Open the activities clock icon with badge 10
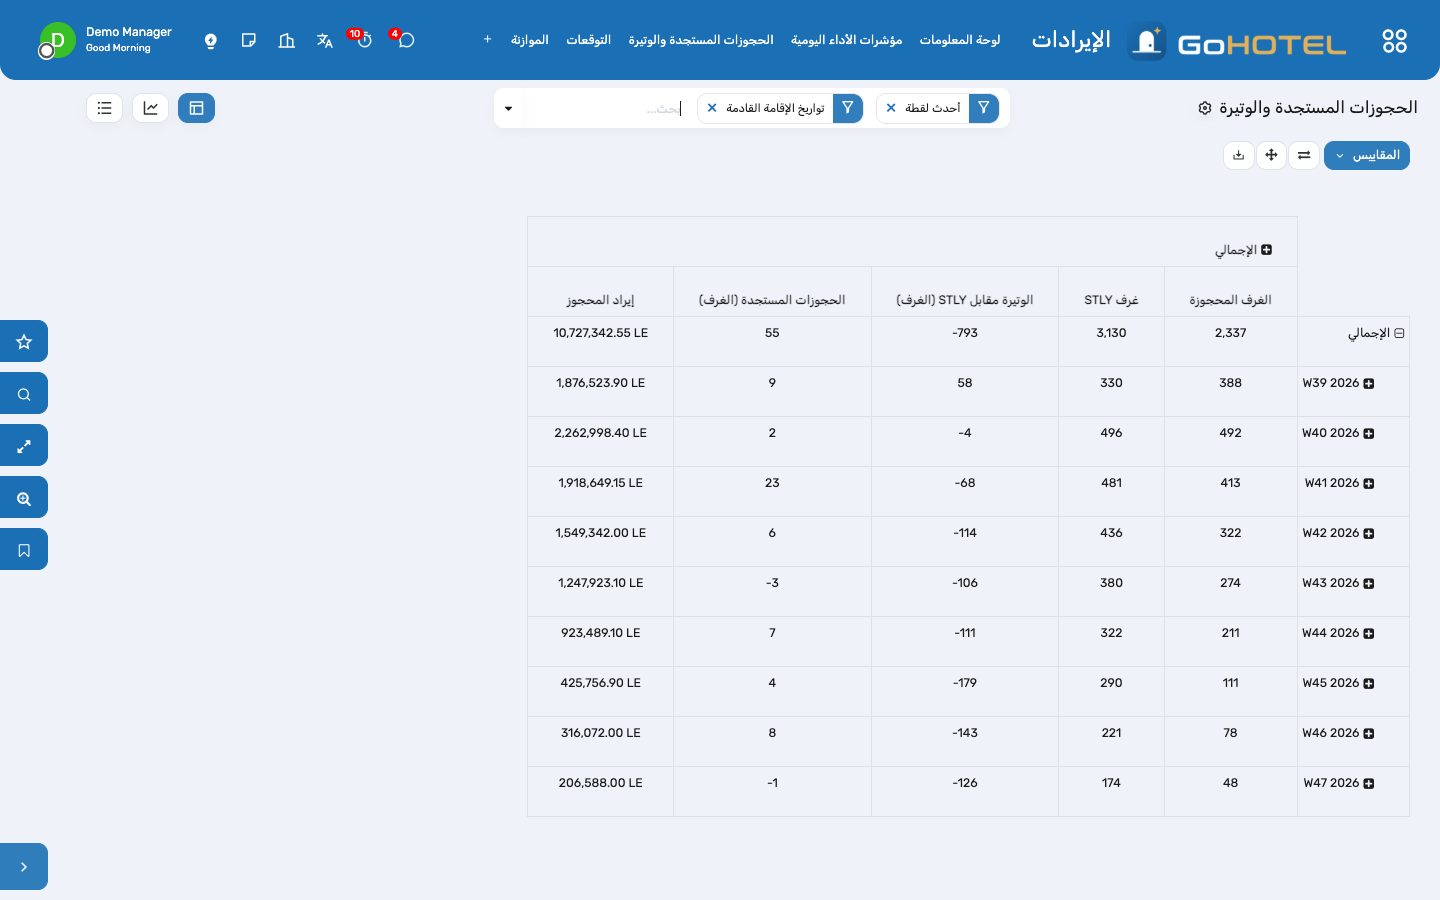Screen dimensions: 1440x900 point(363,40)
